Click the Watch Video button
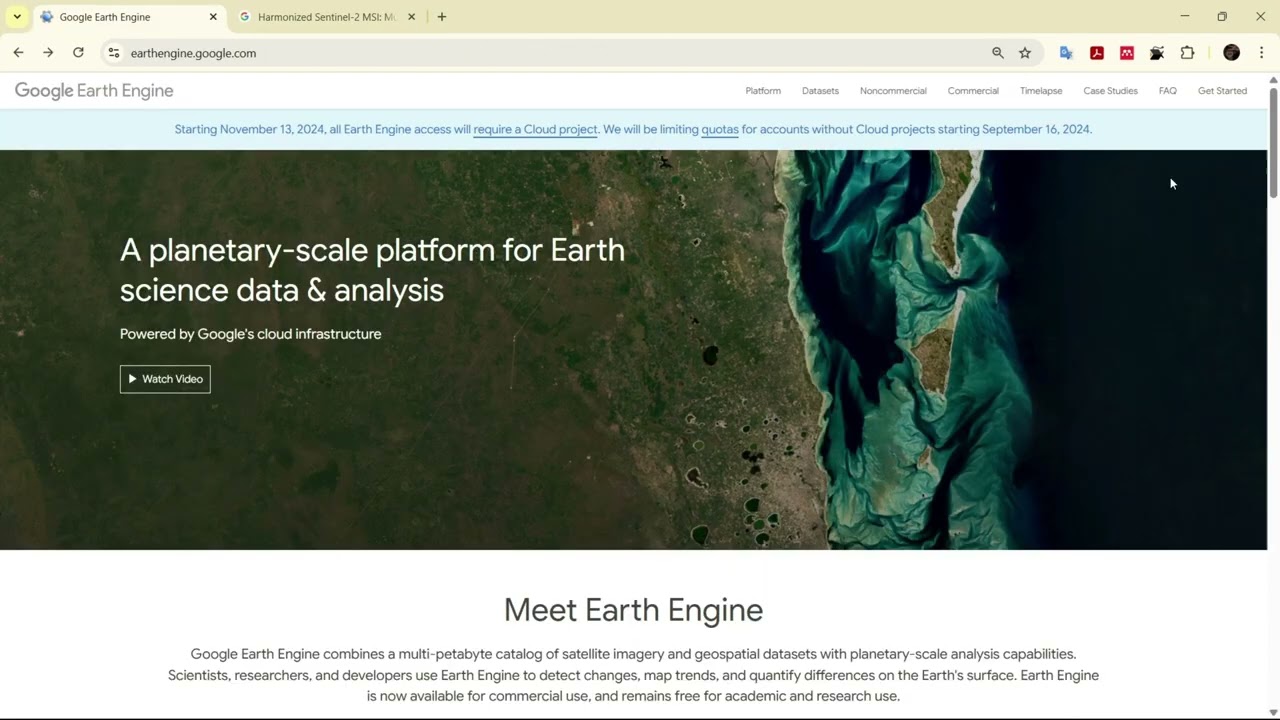Viewport: 1280px width, 720px height. point(165,379)
